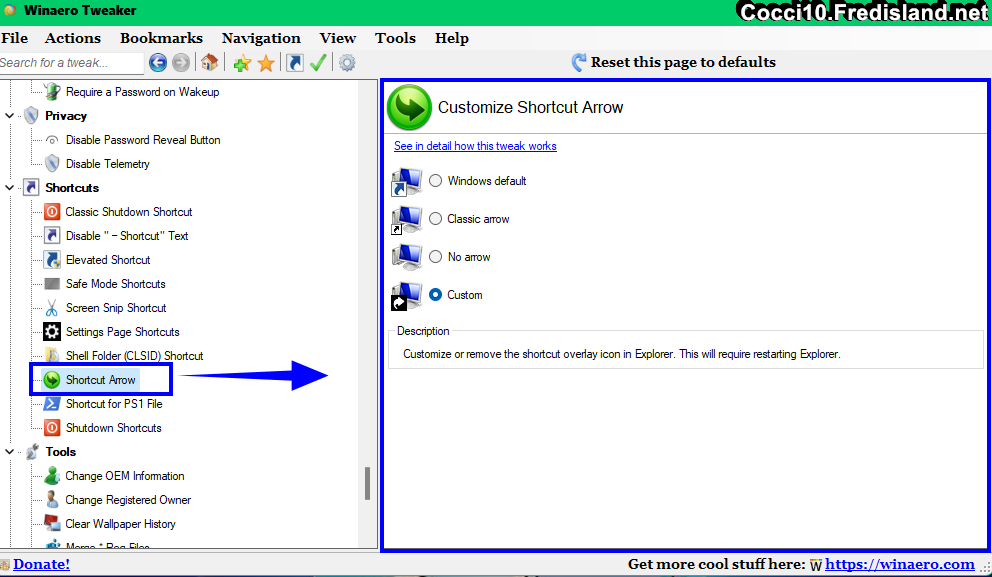Viewport: 992px width, 577px height.
Task: Click the Classic Shutdown Shortcut red icon
Action: tap(52, 212)
